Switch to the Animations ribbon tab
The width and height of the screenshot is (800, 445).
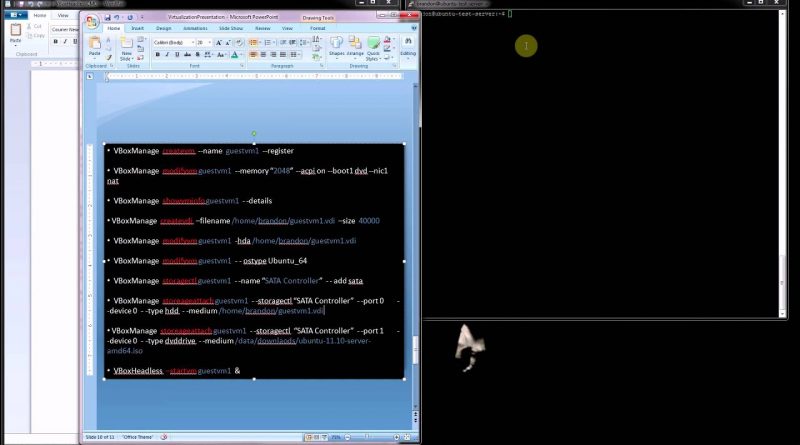(195, 29)
